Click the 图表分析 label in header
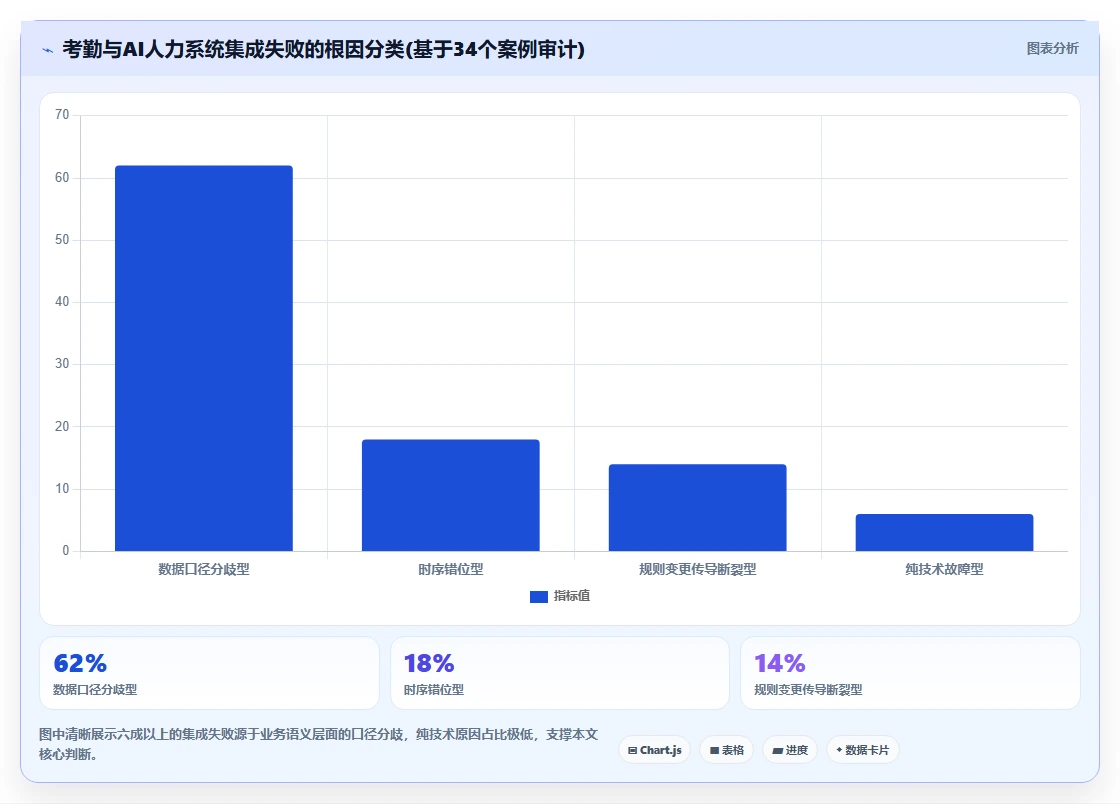The image size is (1120, 804). pos(1052,49)
